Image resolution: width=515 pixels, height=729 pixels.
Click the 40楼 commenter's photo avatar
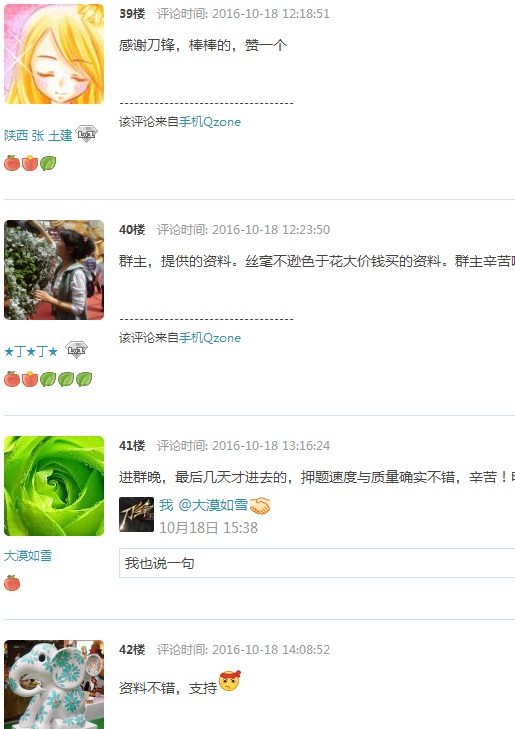(54, 270)
